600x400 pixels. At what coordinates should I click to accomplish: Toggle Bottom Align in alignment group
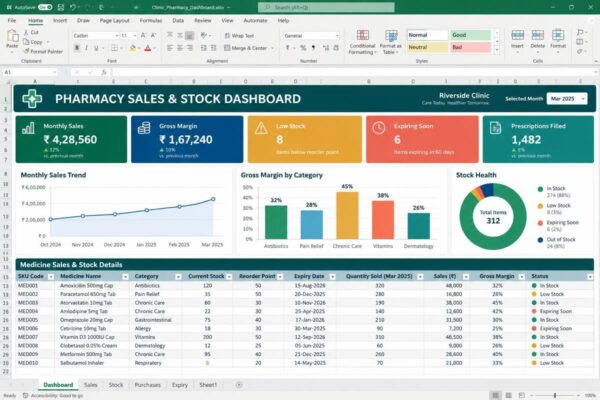point(189,36)
